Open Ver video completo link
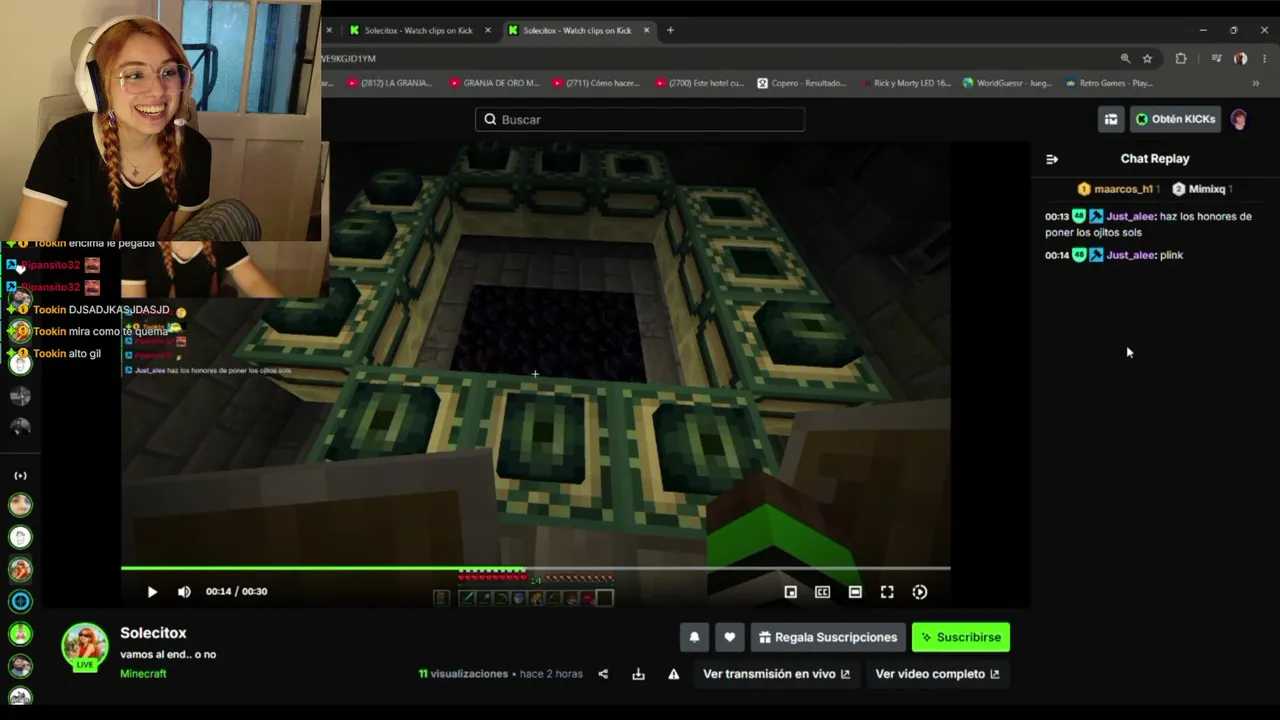Viewport: 1280px width, 720px height. point(937,674)
